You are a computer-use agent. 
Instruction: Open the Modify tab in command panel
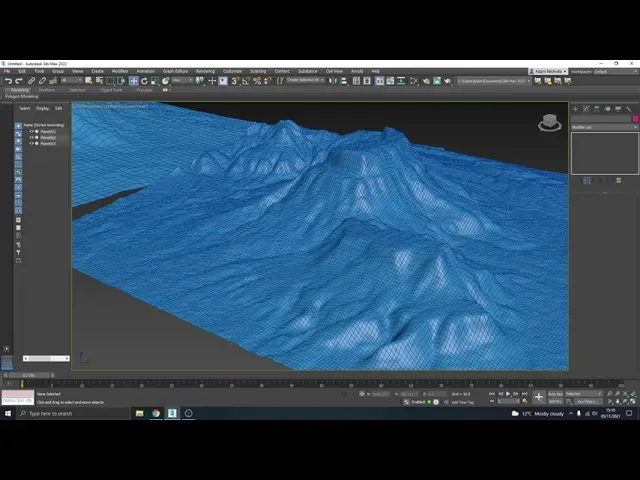click(586, 107)
